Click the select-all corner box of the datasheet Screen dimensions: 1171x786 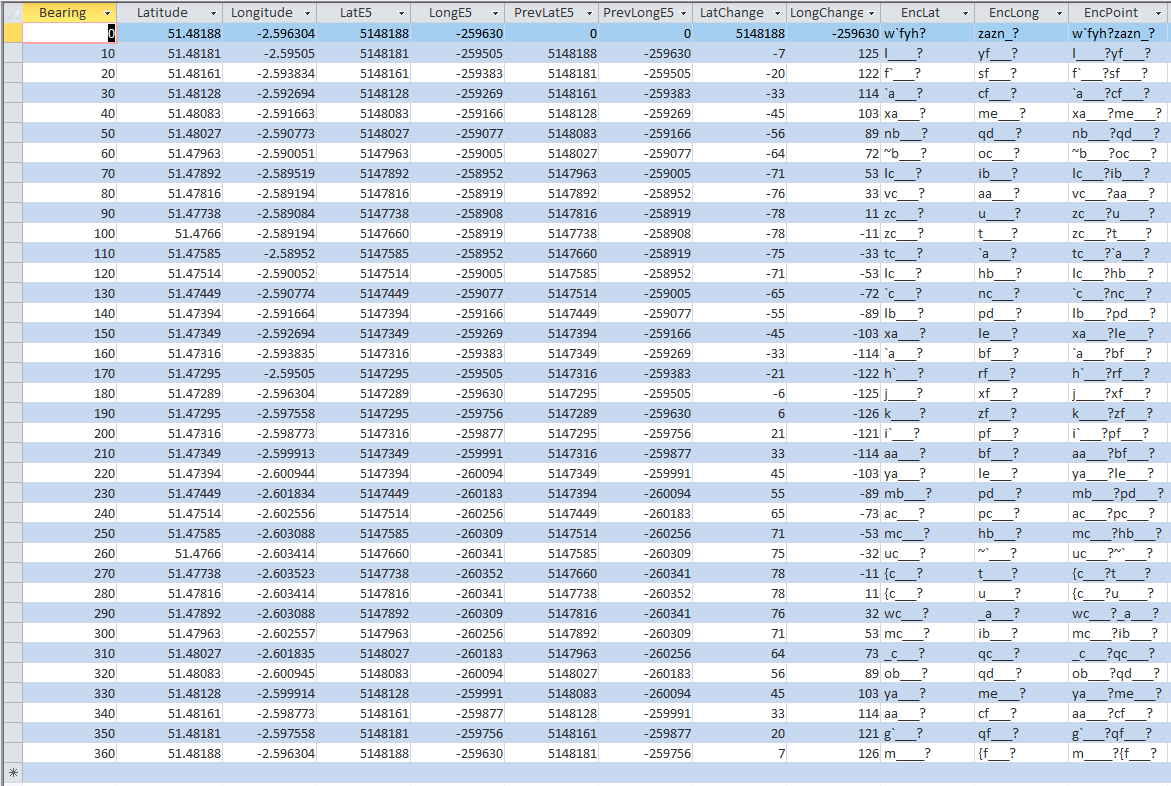[x=13, y=13]
